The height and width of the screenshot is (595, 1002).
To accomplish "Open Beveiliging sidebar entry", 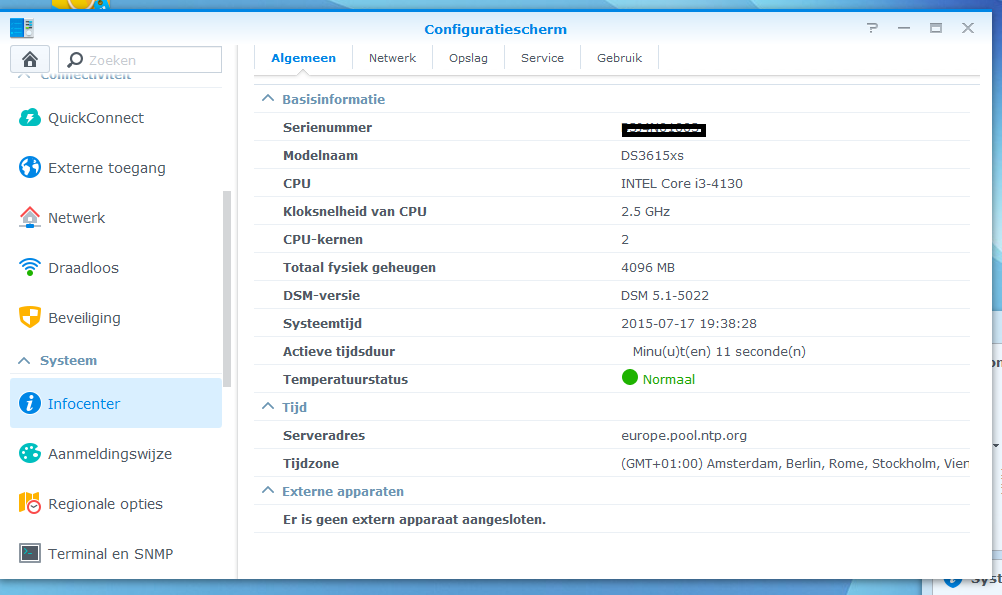I will (84, 318).
